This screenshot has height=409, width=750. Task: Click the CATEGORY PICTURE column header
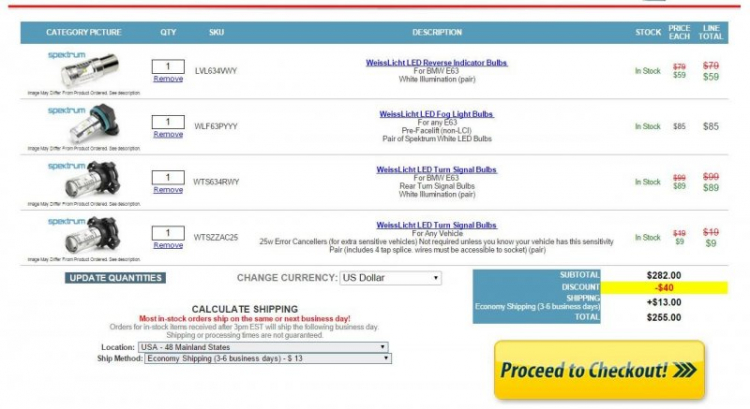[x=84, y=33]
